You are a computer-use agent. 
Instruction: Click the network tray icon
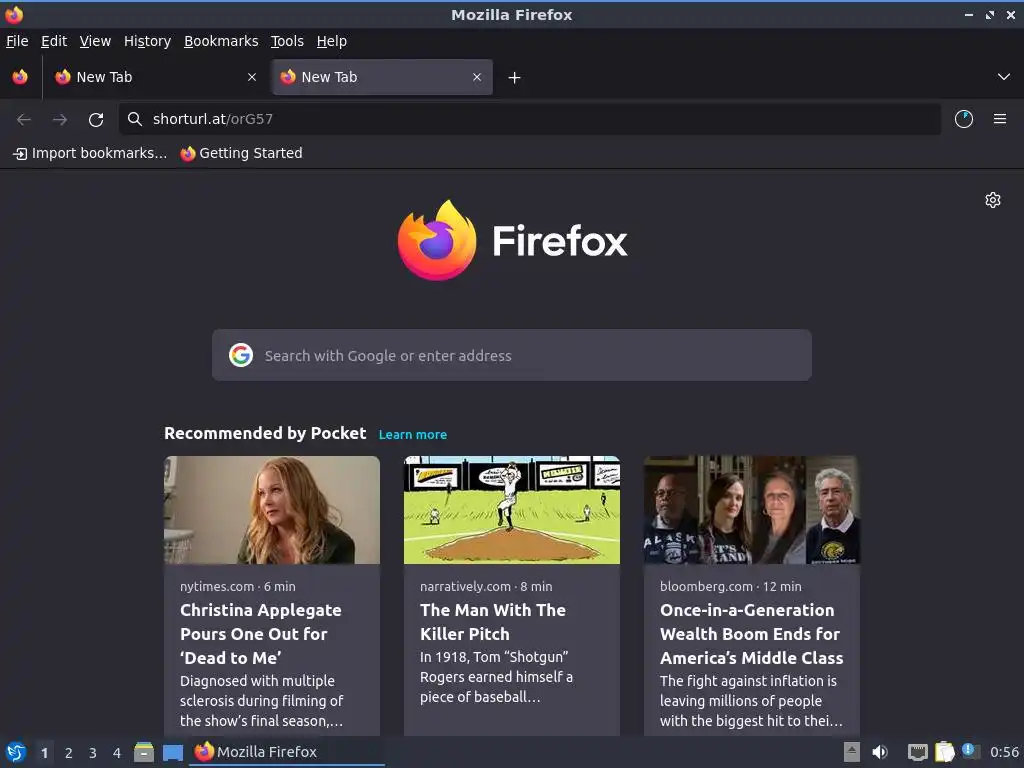[918, 752]
